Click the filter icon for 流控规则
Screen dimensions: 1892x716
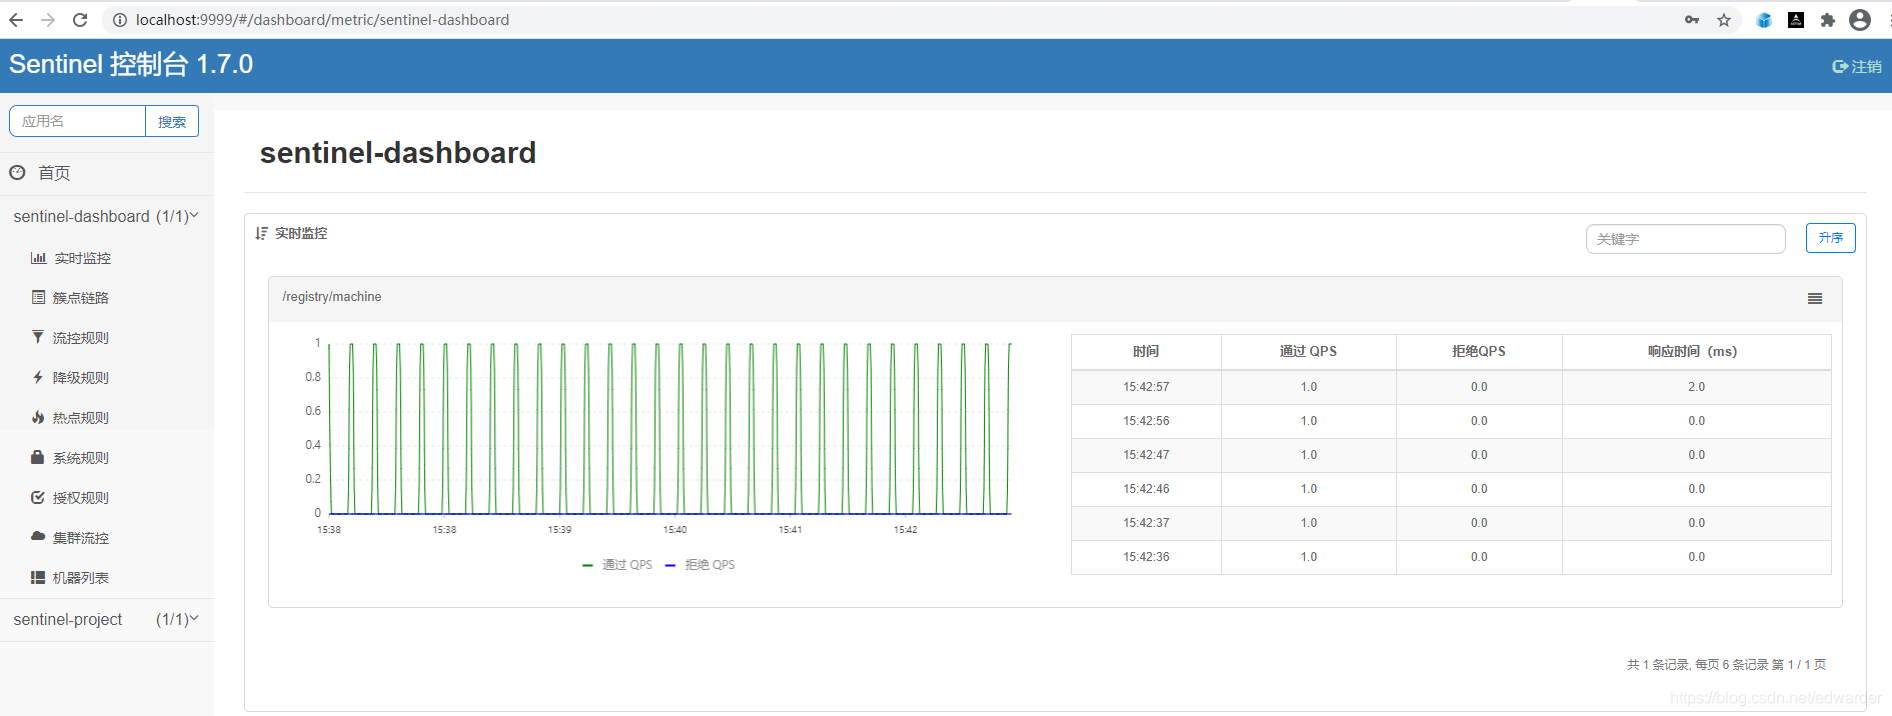tap(38, 337)
